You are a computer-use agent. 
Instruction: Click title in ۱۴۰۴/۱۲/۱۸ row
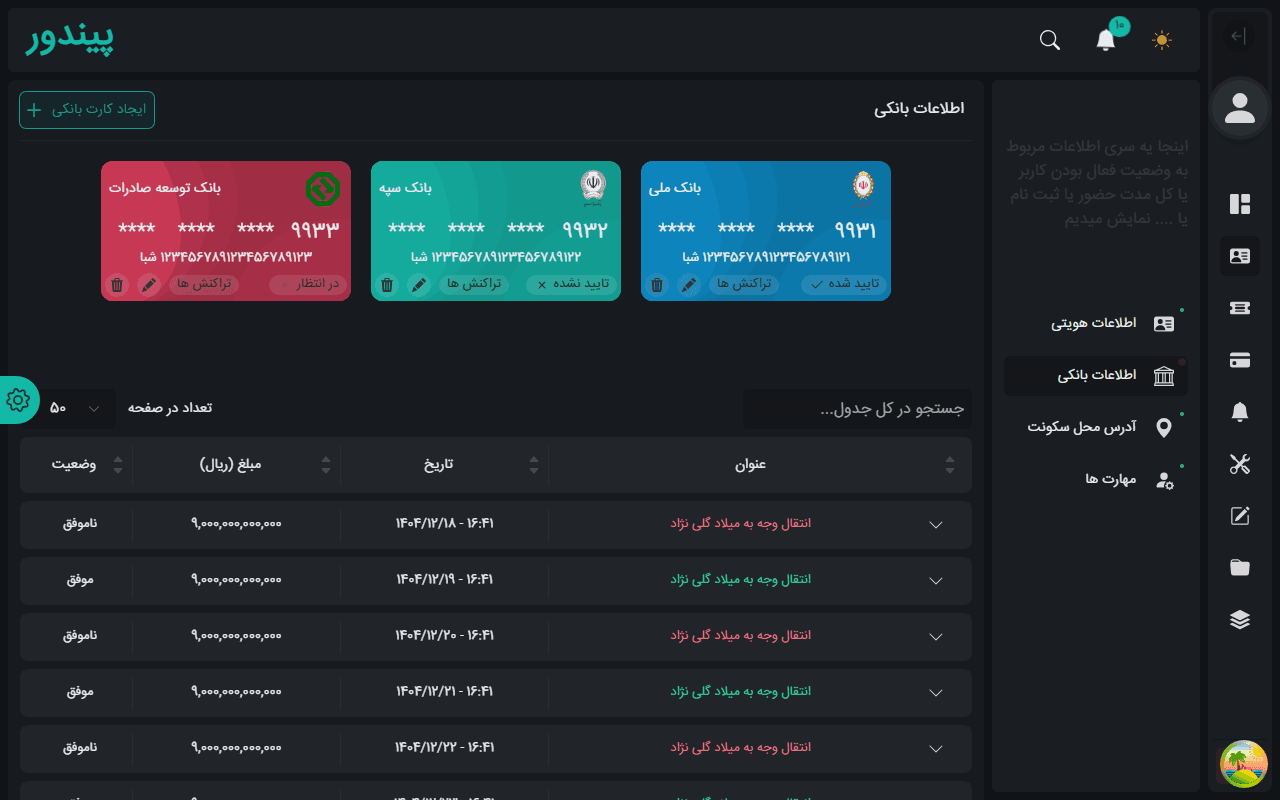pyautogui.click(x=741, y=524)
